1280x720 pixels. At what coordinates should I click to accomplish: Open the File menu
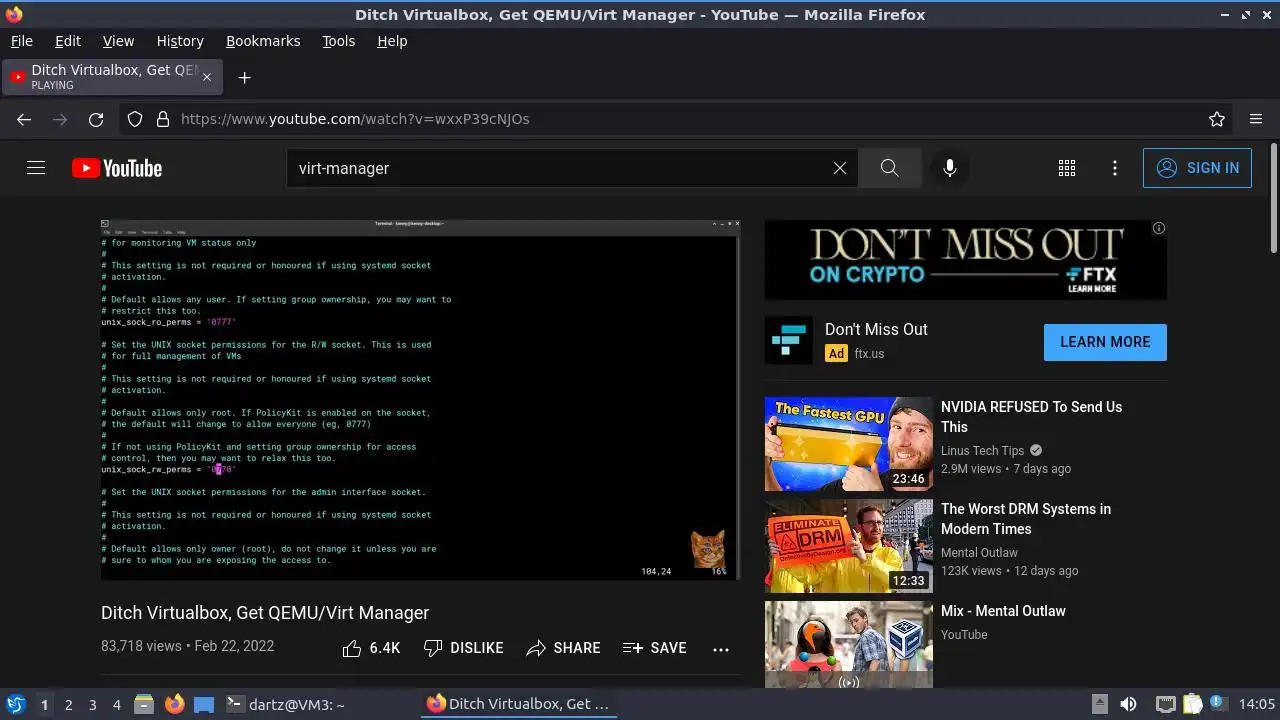21,41
